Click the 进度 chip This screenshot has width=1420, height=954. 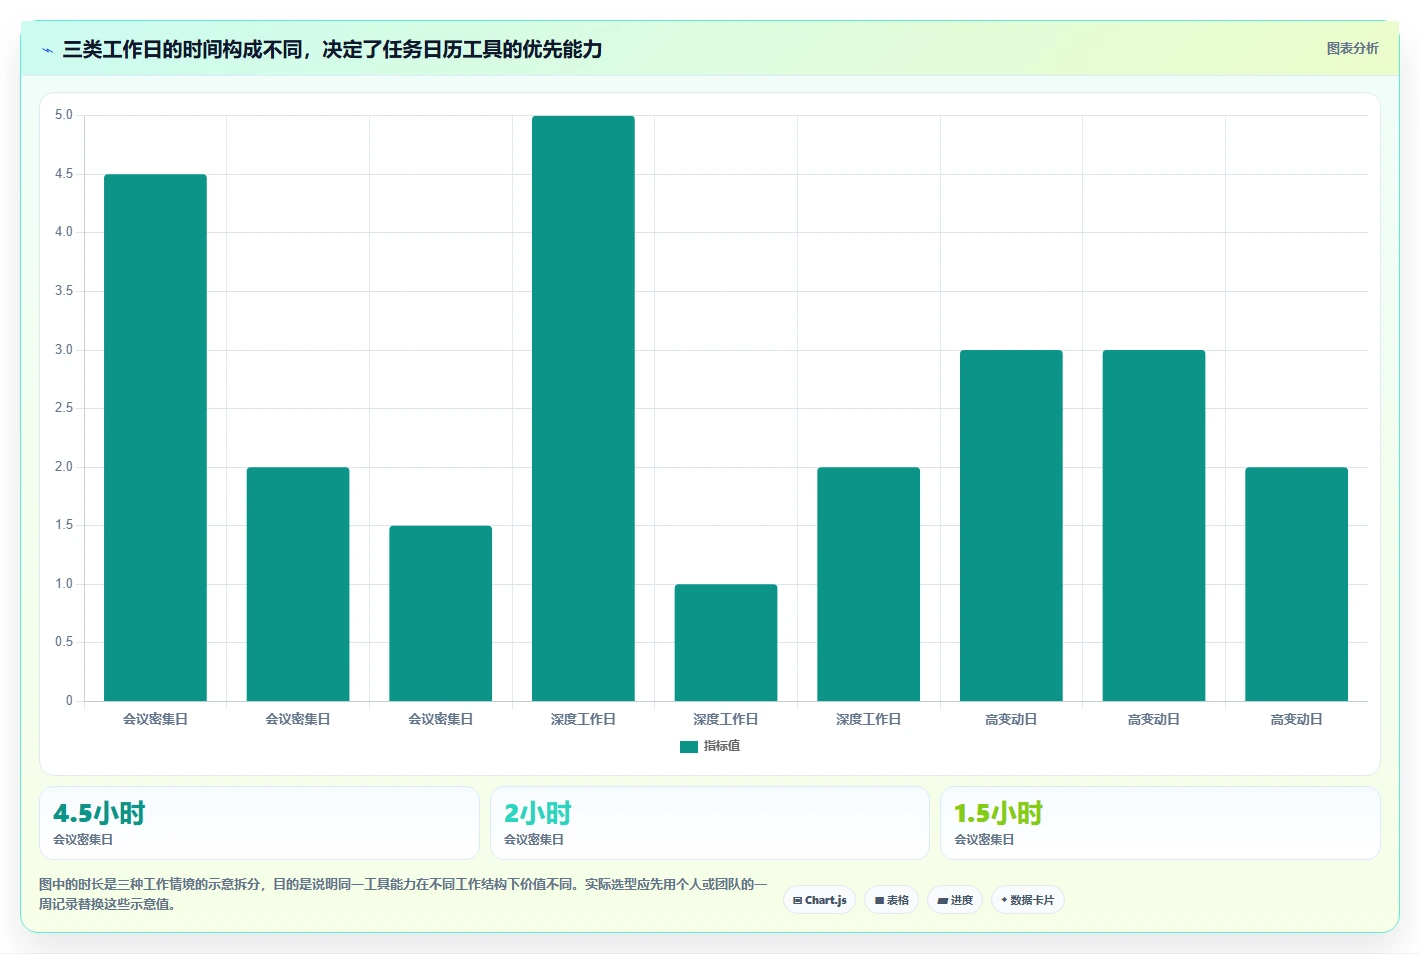click(955, 900)
